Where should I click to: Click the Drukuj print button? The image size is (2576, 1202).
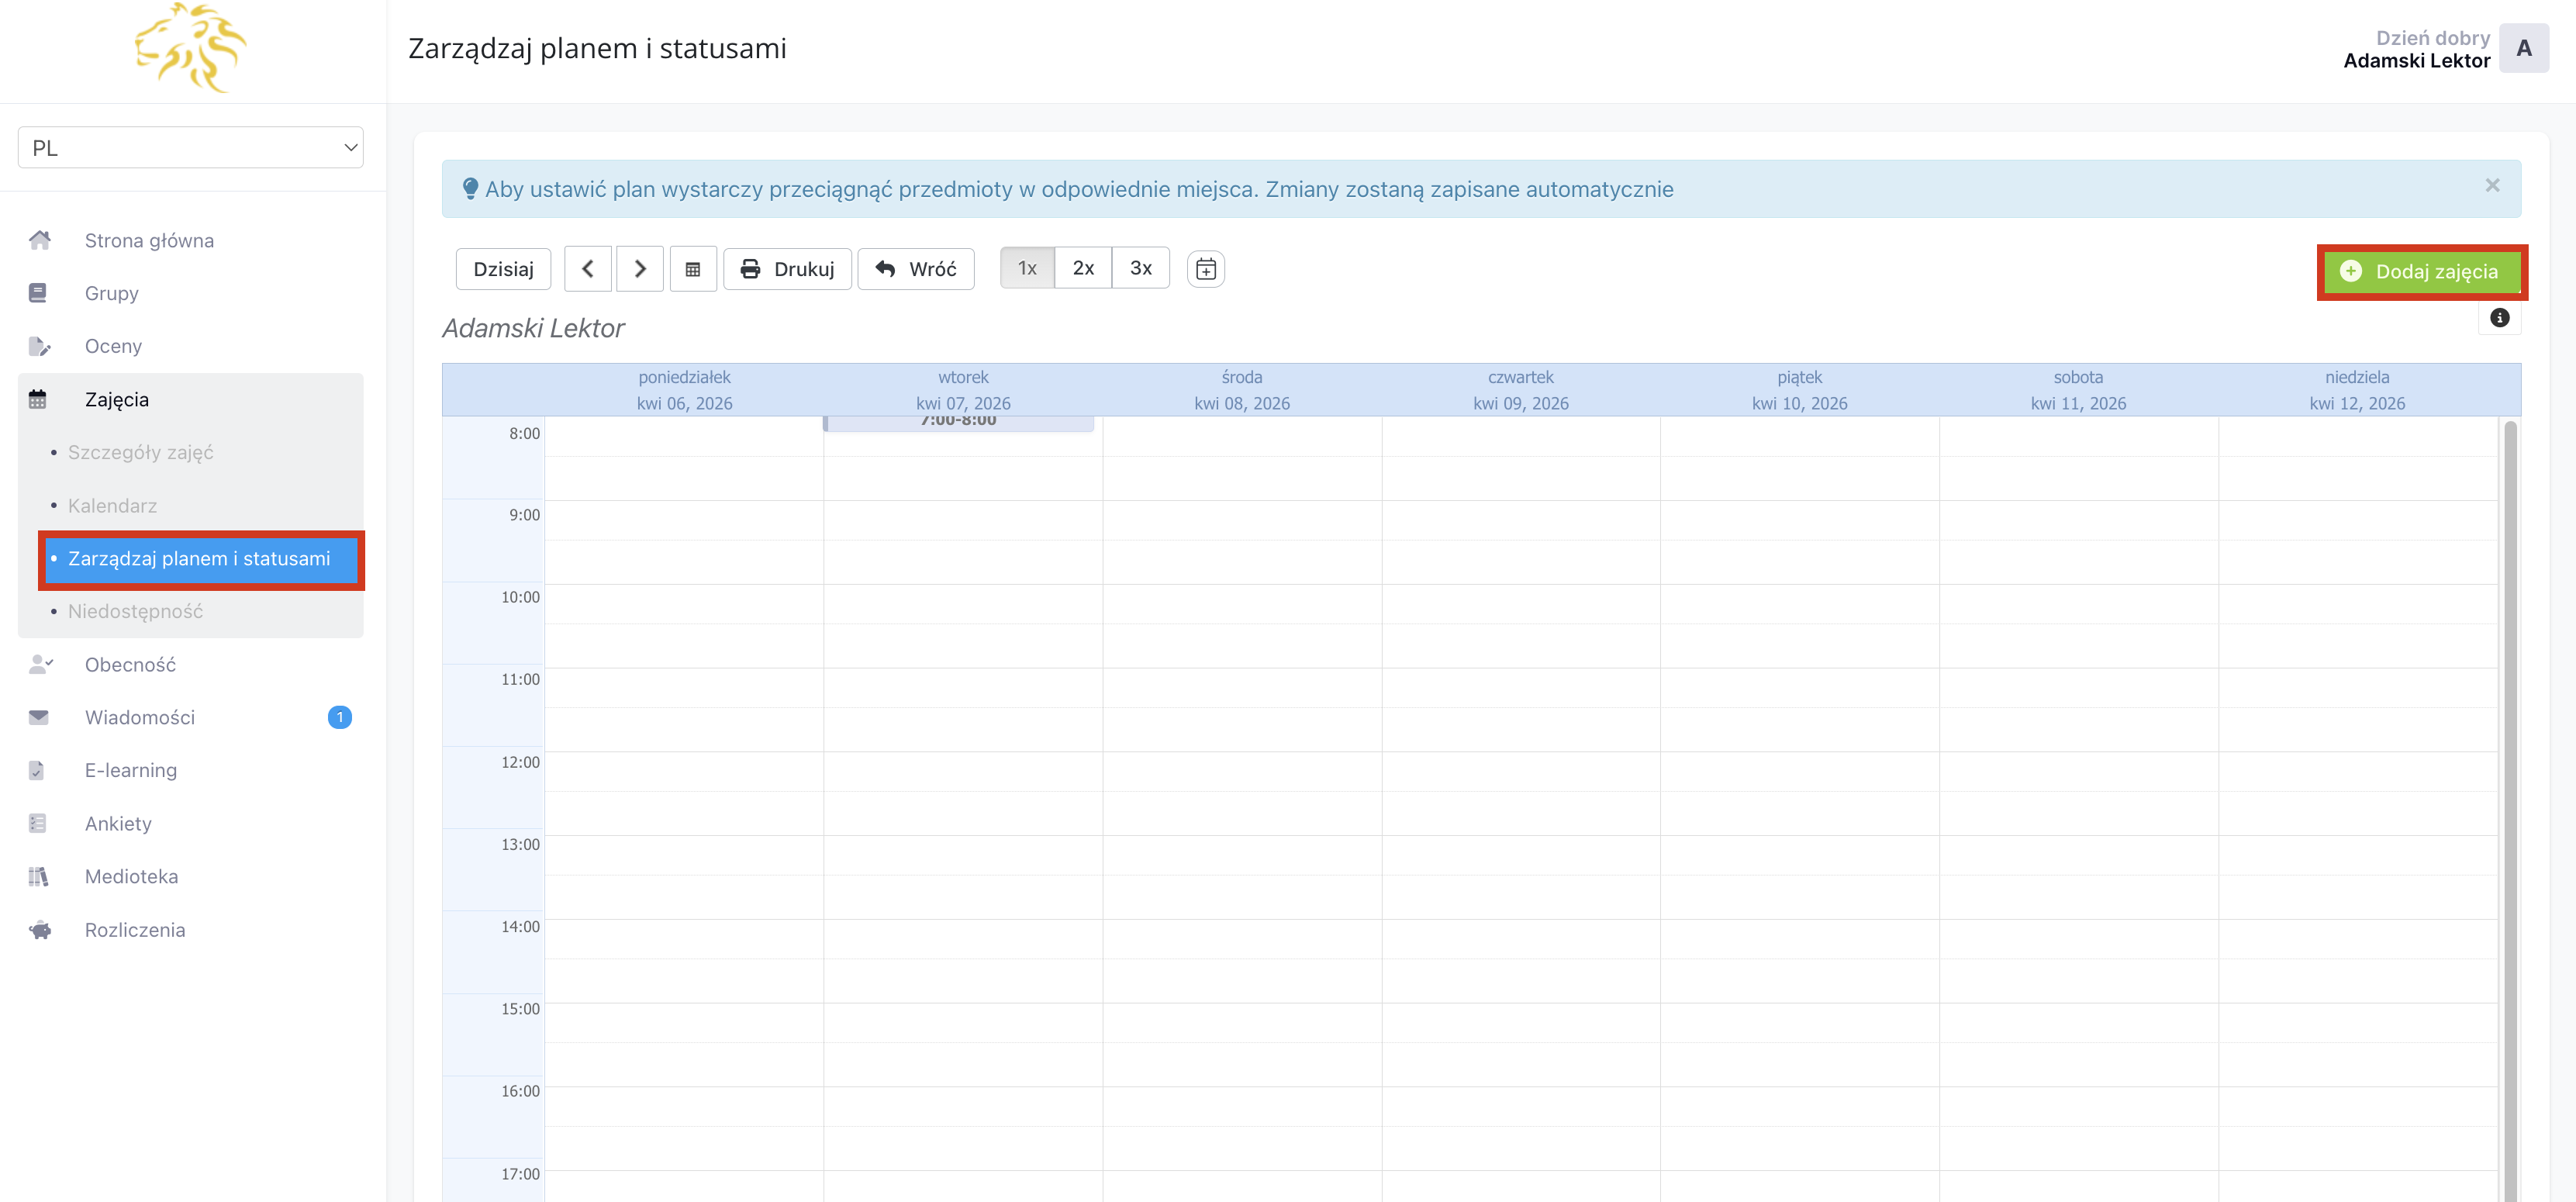pos(787,269)
